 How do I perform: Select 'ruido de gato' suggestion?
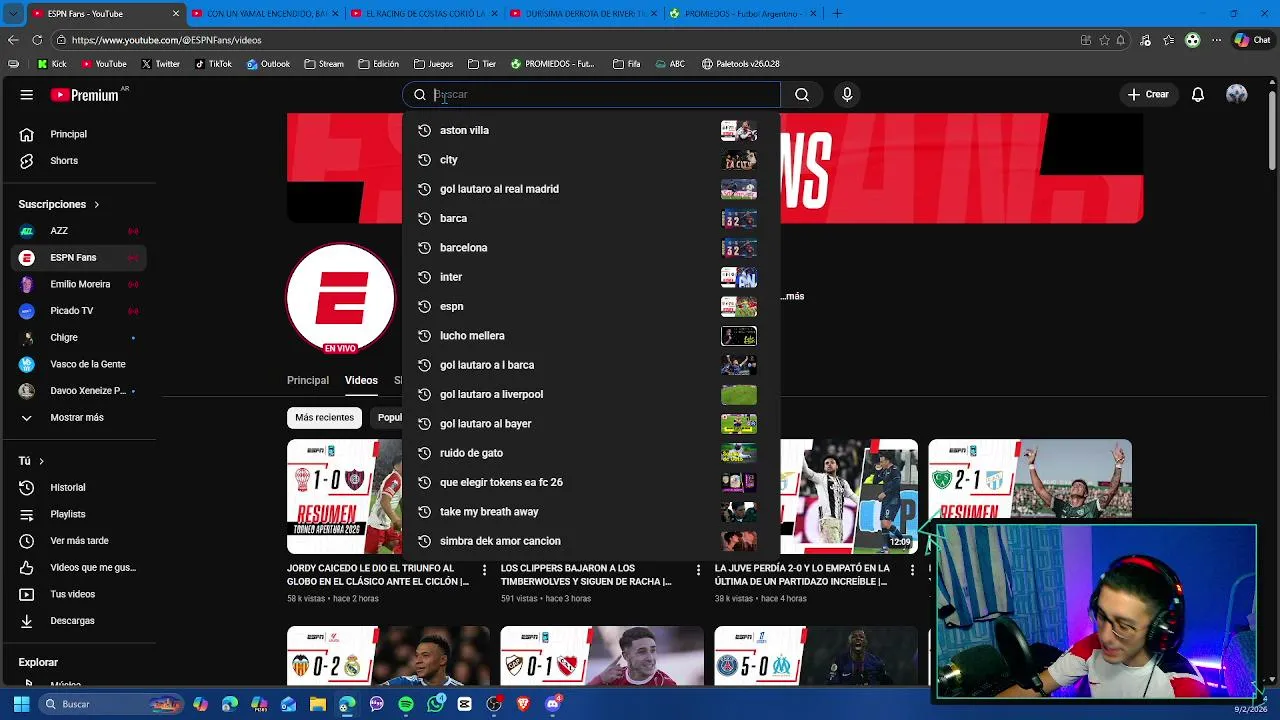(x=591, y=453)
